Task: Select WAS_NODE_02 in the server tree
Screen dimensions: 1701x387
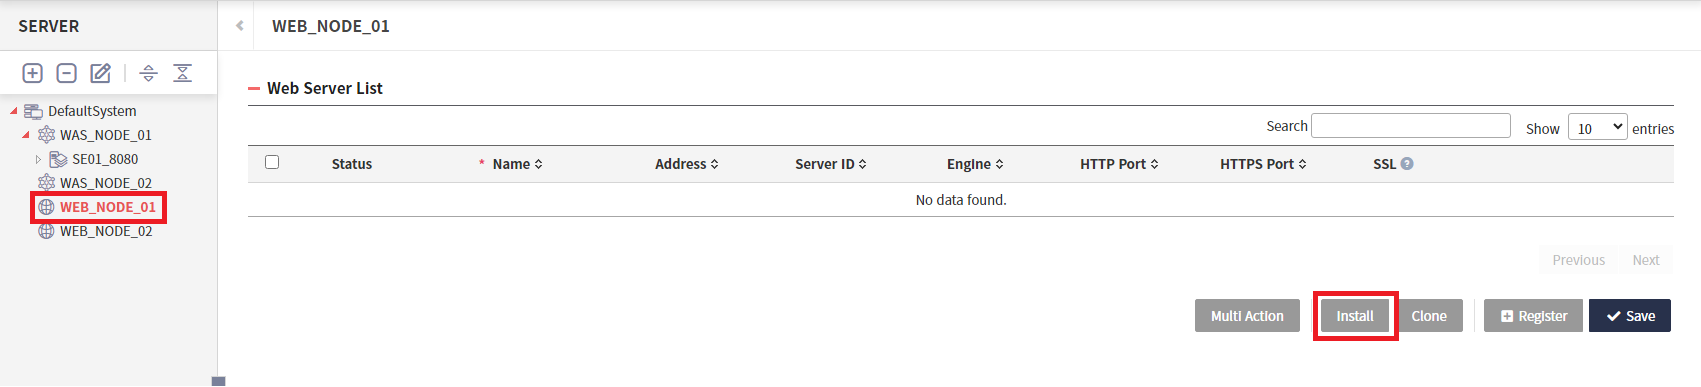Action: point(106,183)
